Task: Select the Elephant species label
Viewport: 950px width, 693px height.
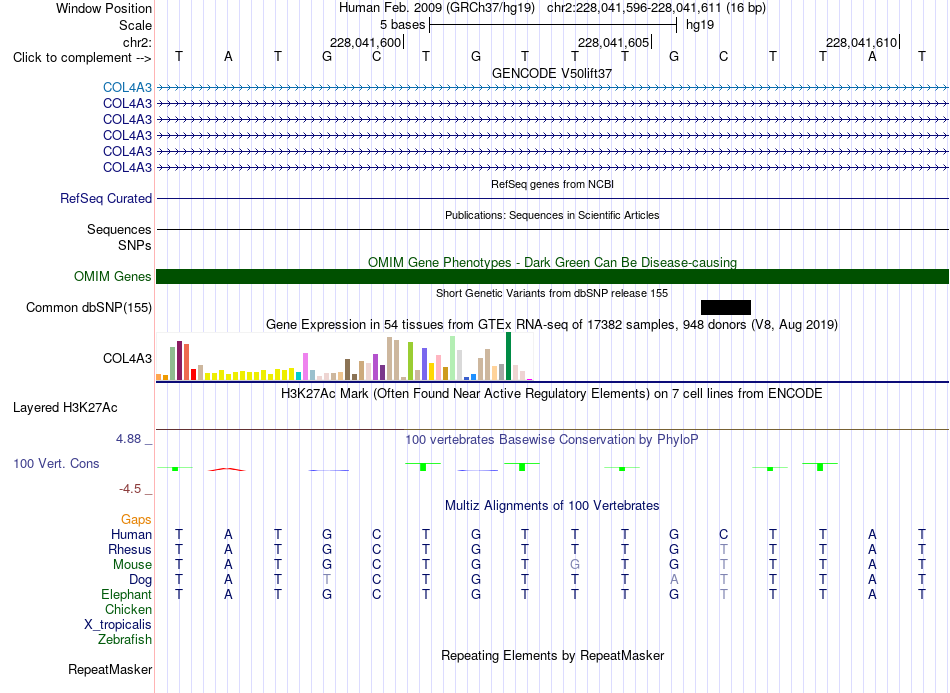Action: click(x=127, y=595)
